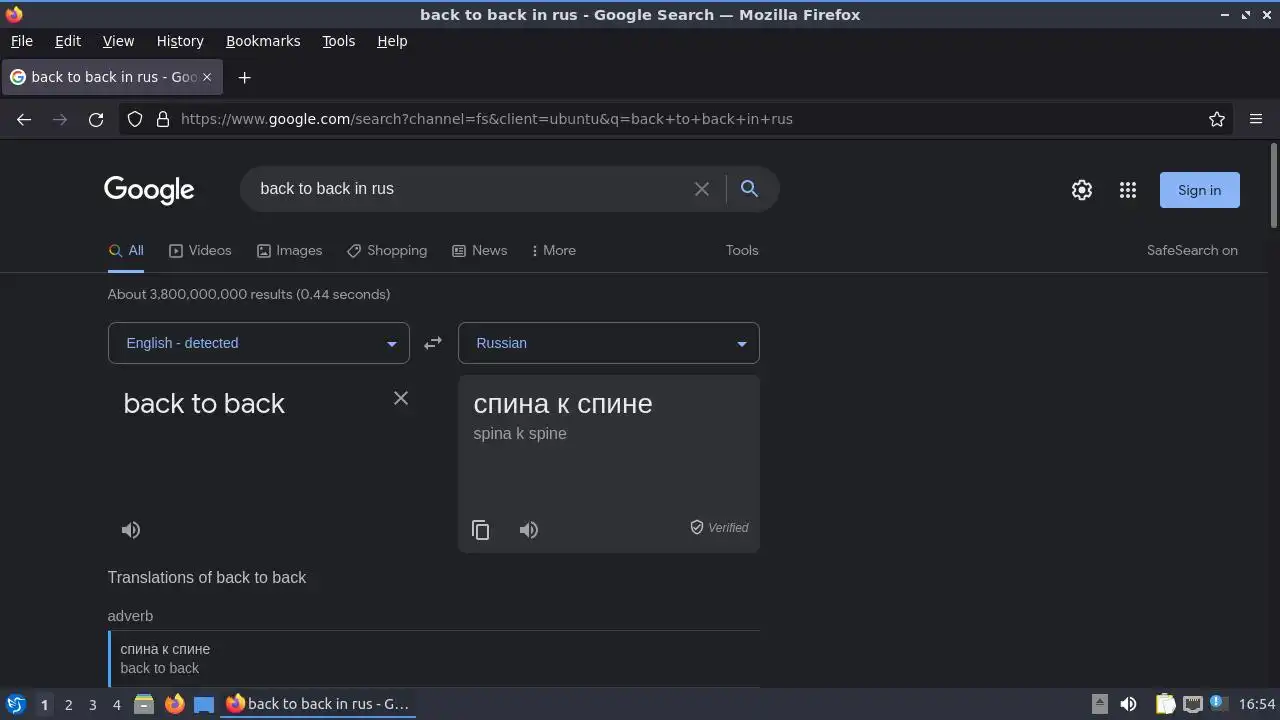Image resolution: width=1280 pixels, height=720 pixels.
Task: Bookmark this page with the star
Action: 1217,119
